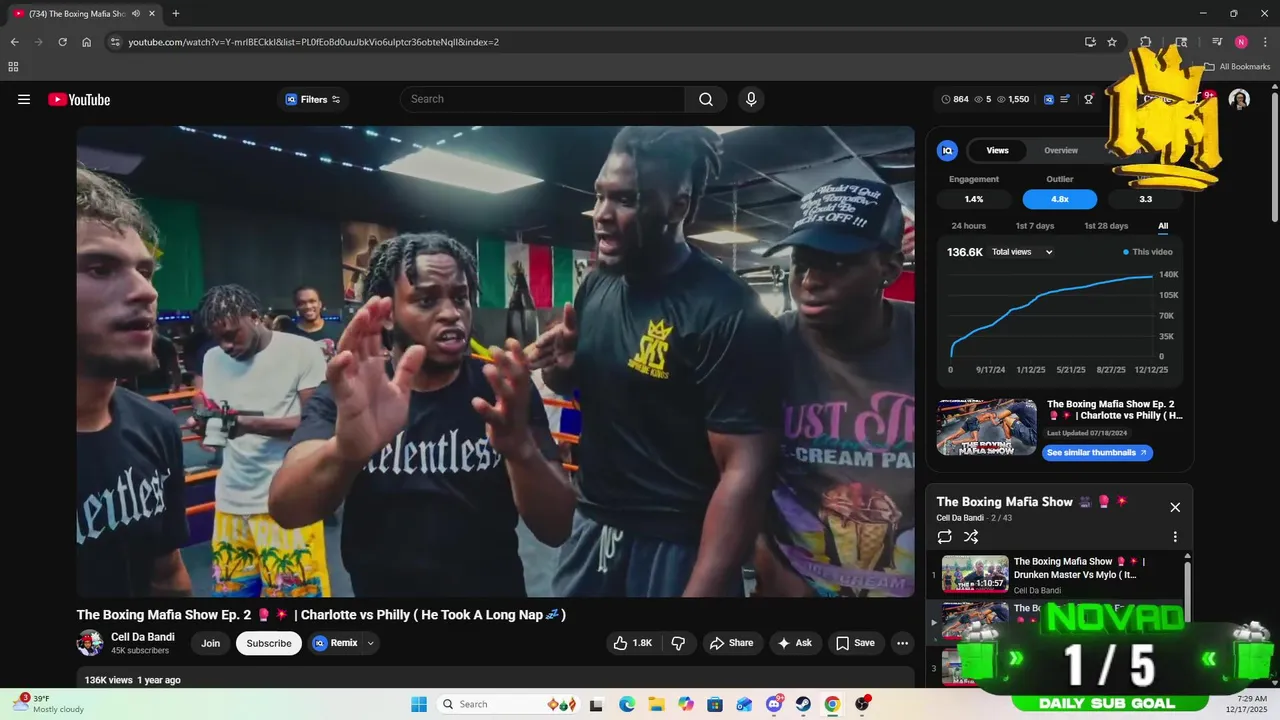
Task: Open Chrome apps grid in bookmarks bar
Action: (x=13, y=67)
